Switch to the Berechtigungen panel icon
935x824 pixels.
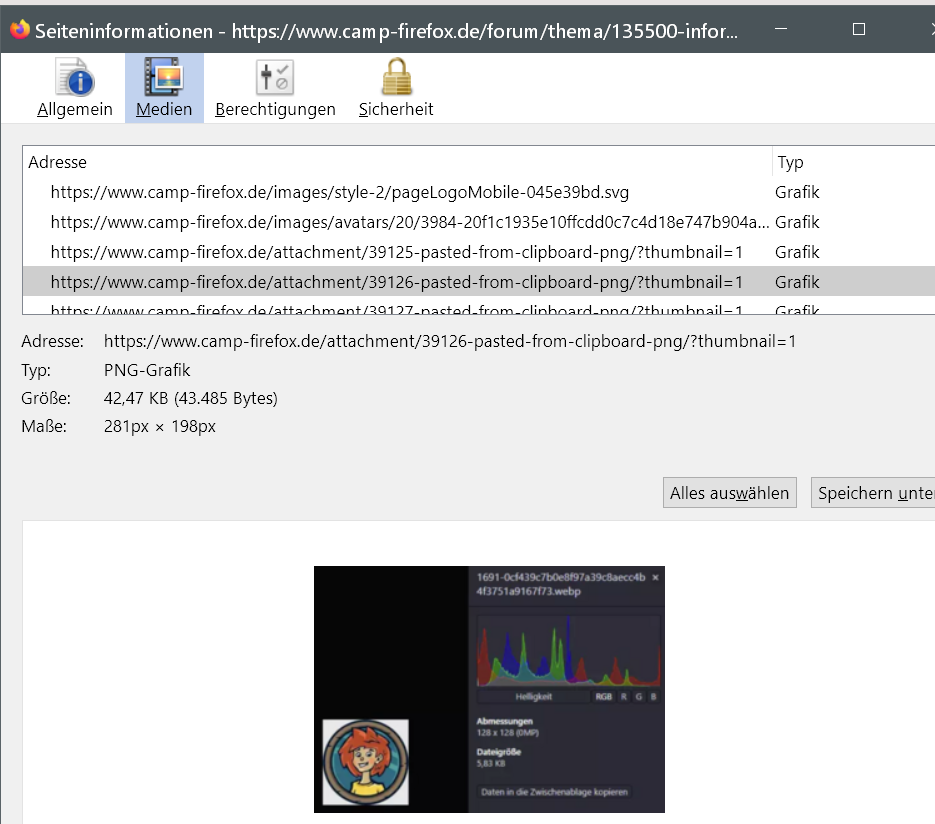click(x=275, y=88)
